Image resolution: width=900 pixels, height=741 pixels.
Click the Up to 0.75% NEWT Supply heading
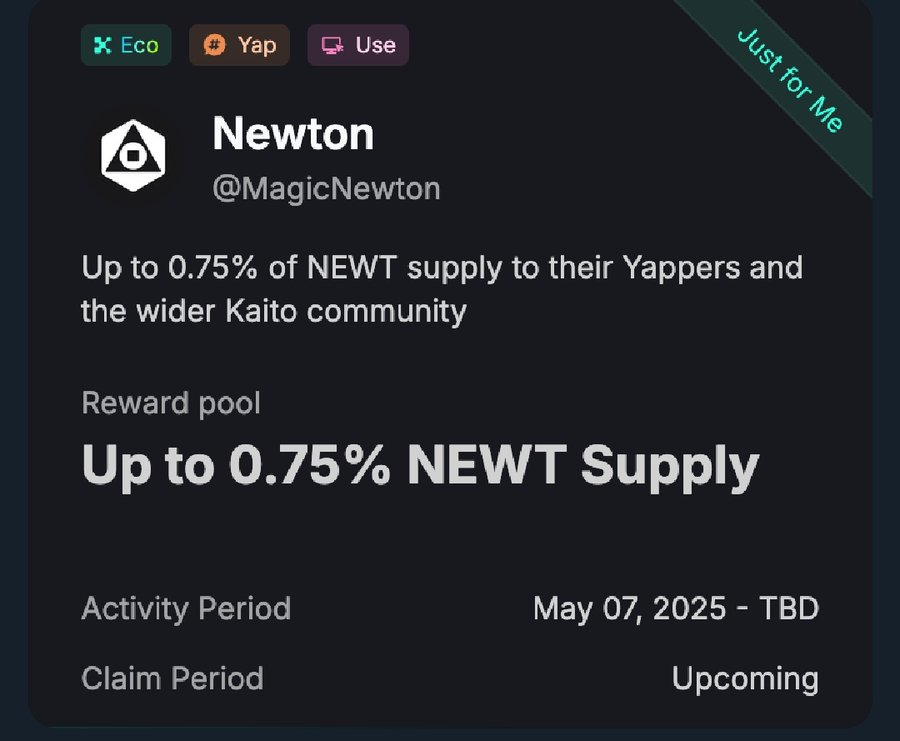click(421, 466)
